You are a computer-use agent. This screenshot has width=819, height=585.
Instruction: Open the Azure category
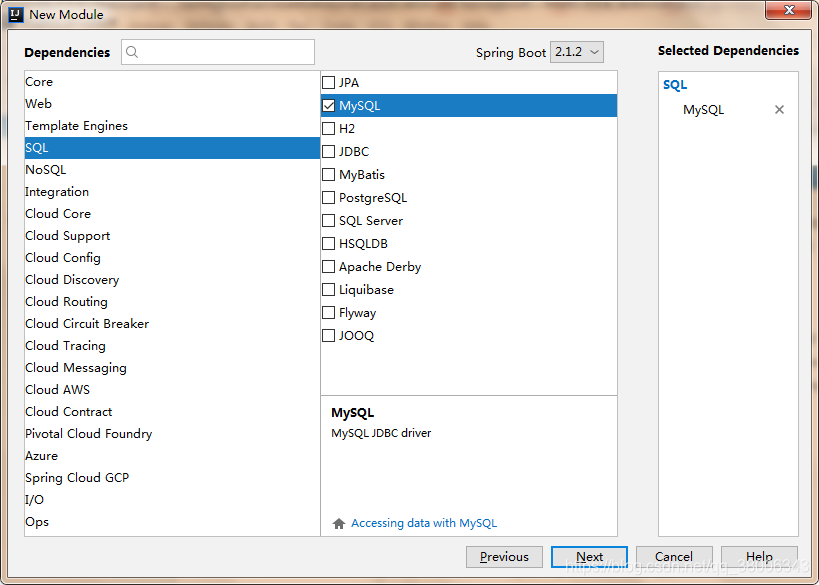pos(172,455)
